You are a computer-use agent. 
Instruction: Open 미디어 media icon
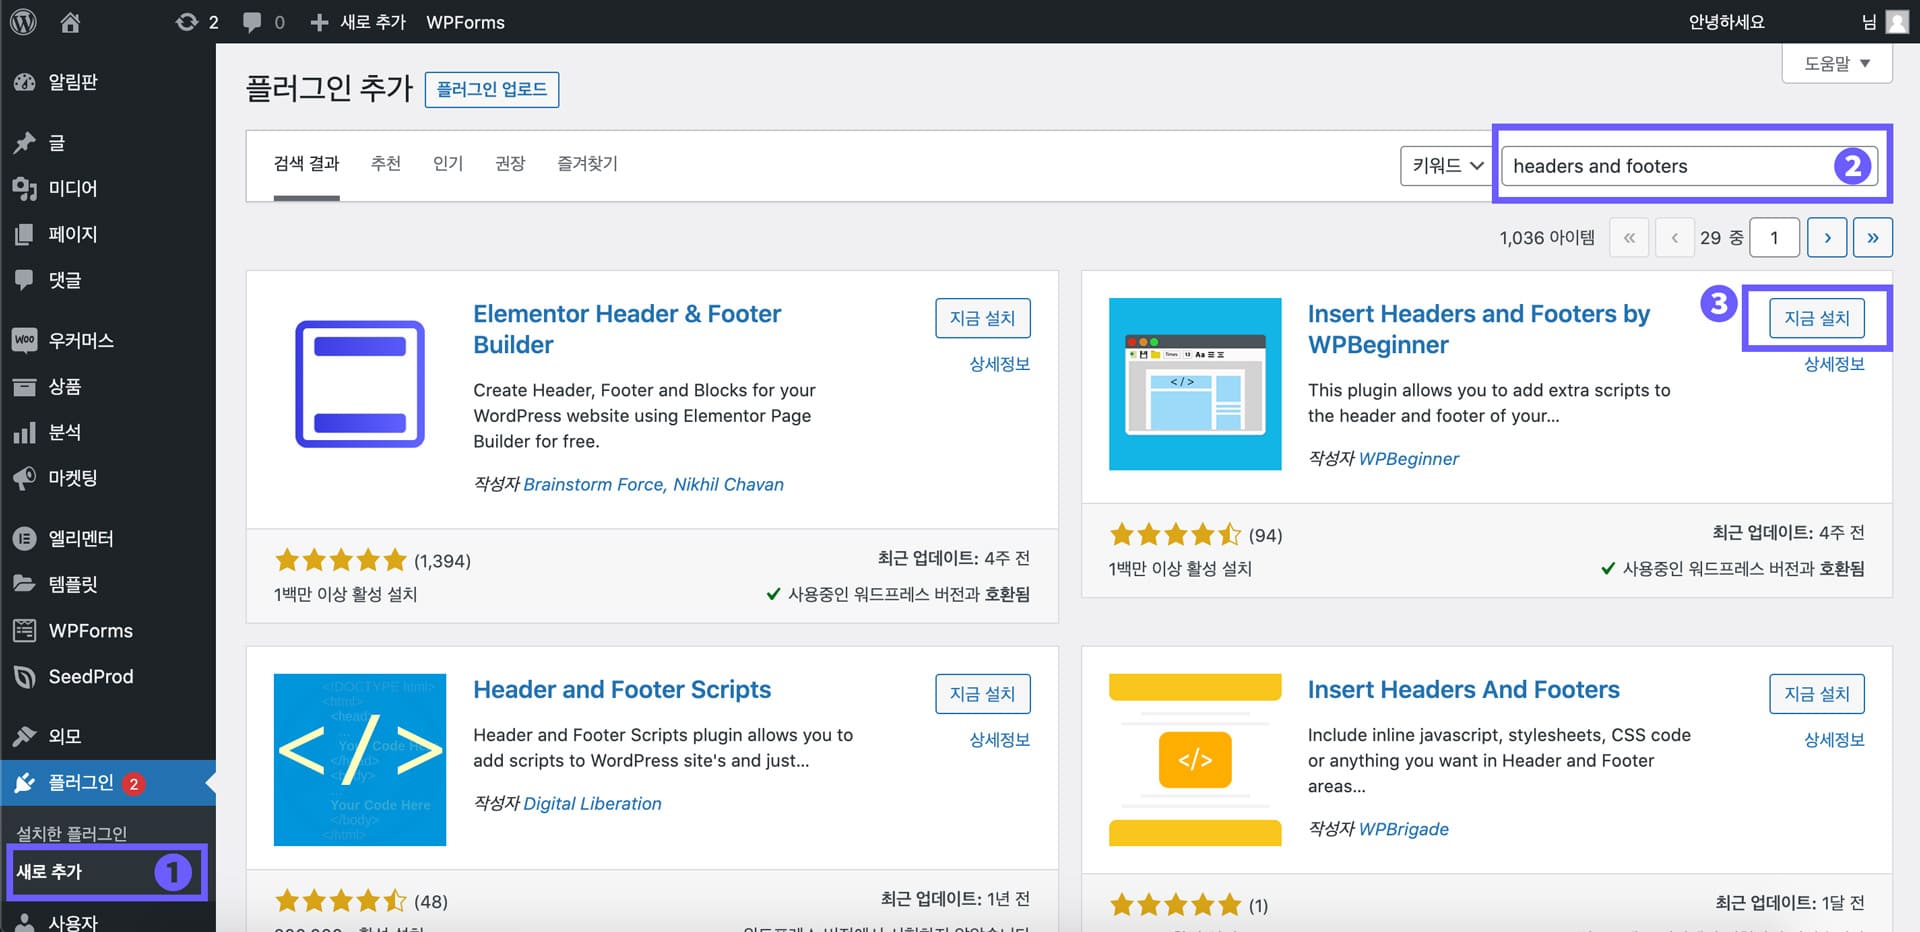pos(24,188)
